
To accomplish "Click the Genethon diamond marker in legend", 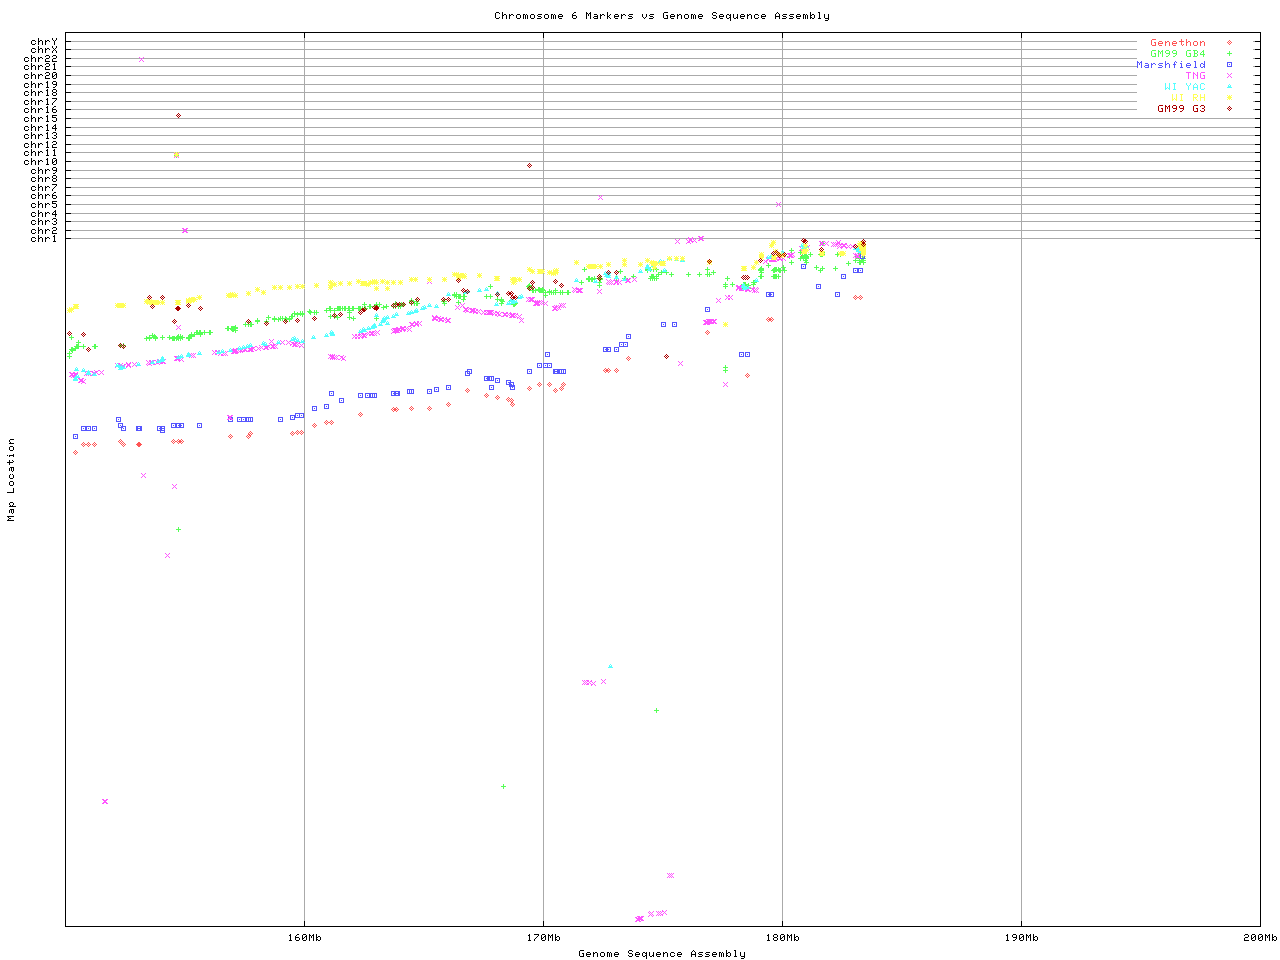I will click(1229, 43).
